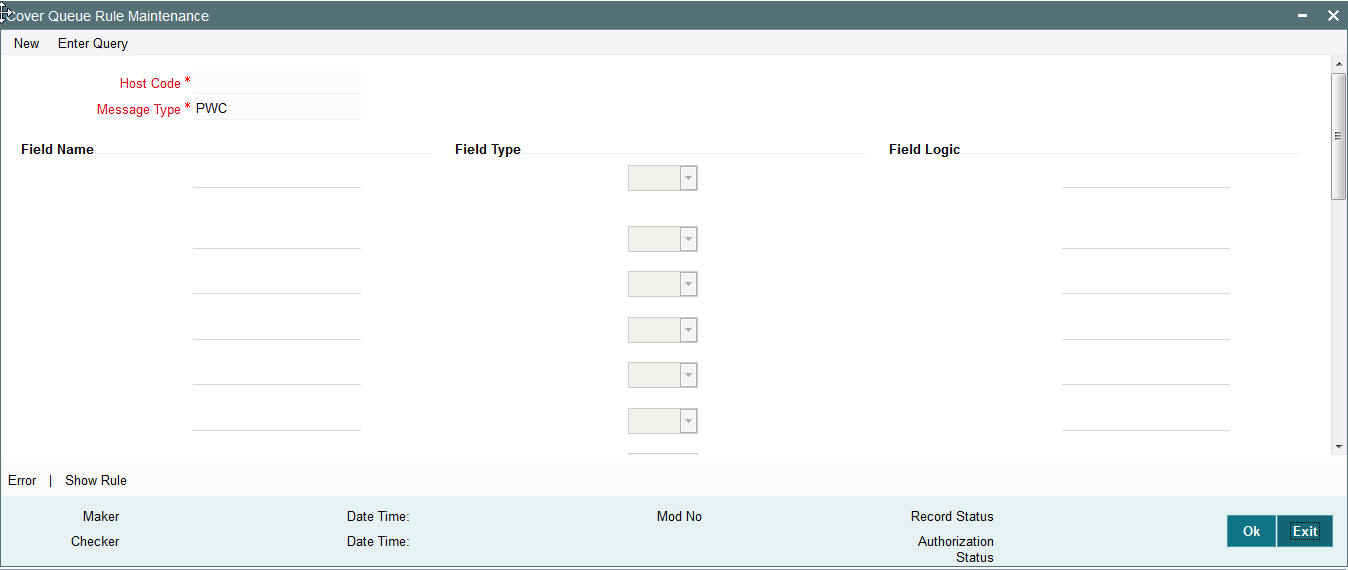Click the second Field Name input
The image size is (1348, 570).
click(277, 238)
